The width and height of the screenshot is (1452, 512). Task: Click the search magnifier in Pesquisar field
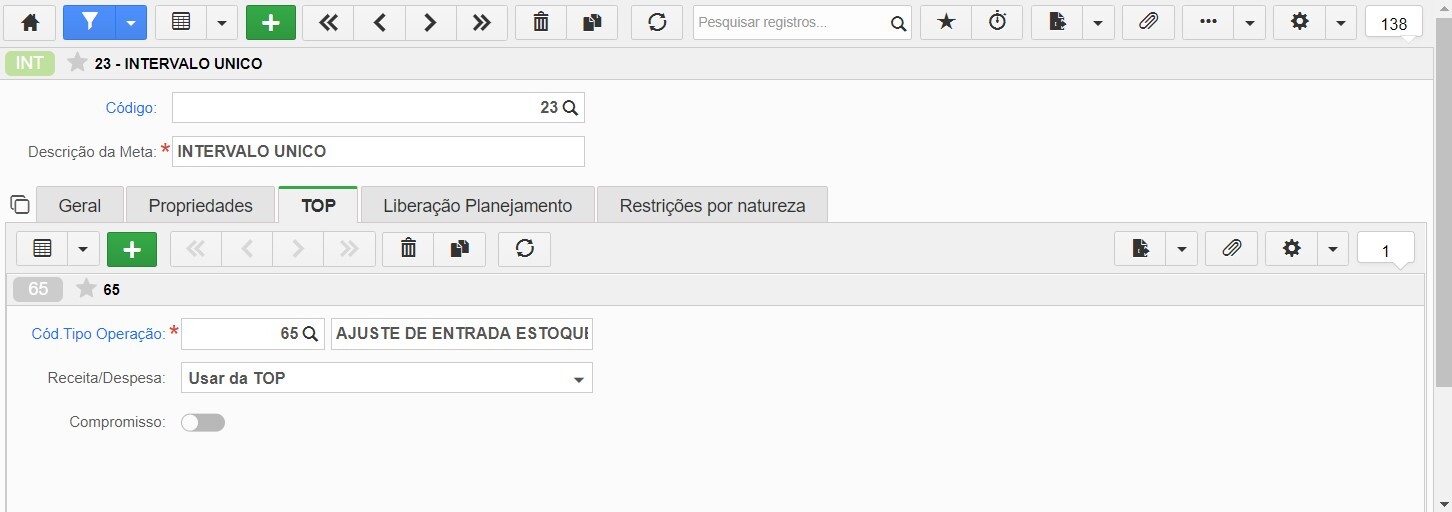[x=899, y=23]
